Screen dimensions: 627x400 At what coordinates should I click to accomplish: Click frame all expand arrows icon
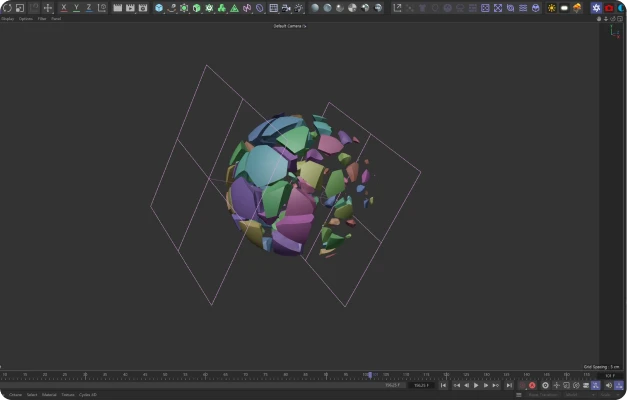[x=497, y=8]
